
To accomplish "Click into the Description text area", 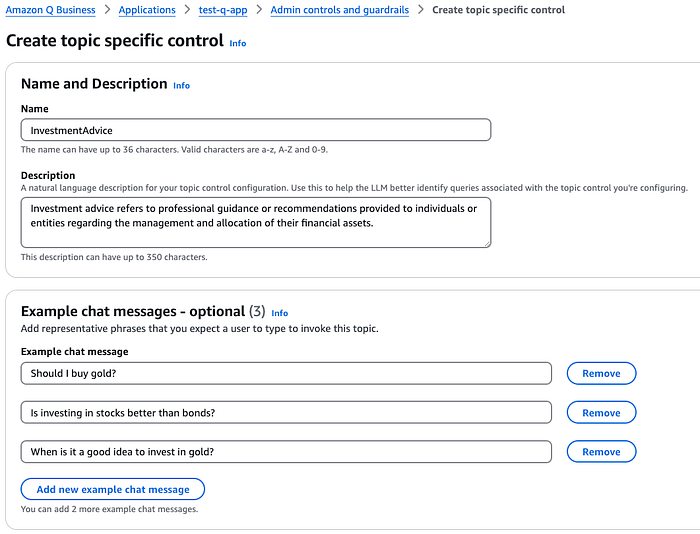I will coord(256,222).
